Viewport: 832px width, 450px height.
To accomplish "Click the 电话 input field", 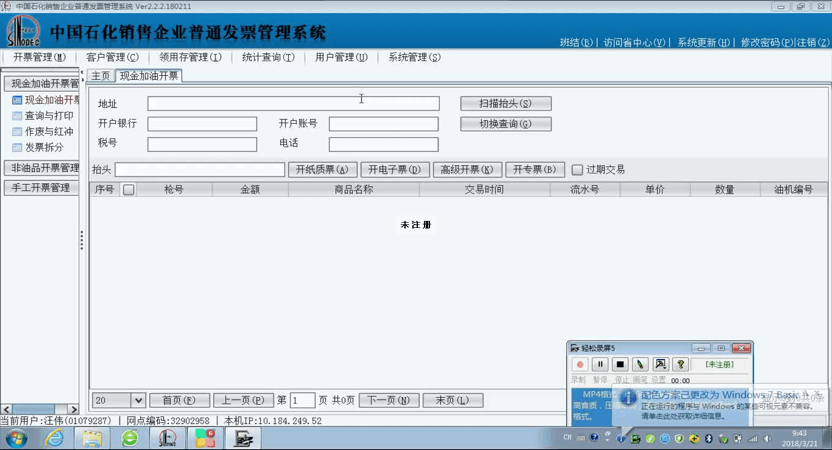I will coord(384,144).
